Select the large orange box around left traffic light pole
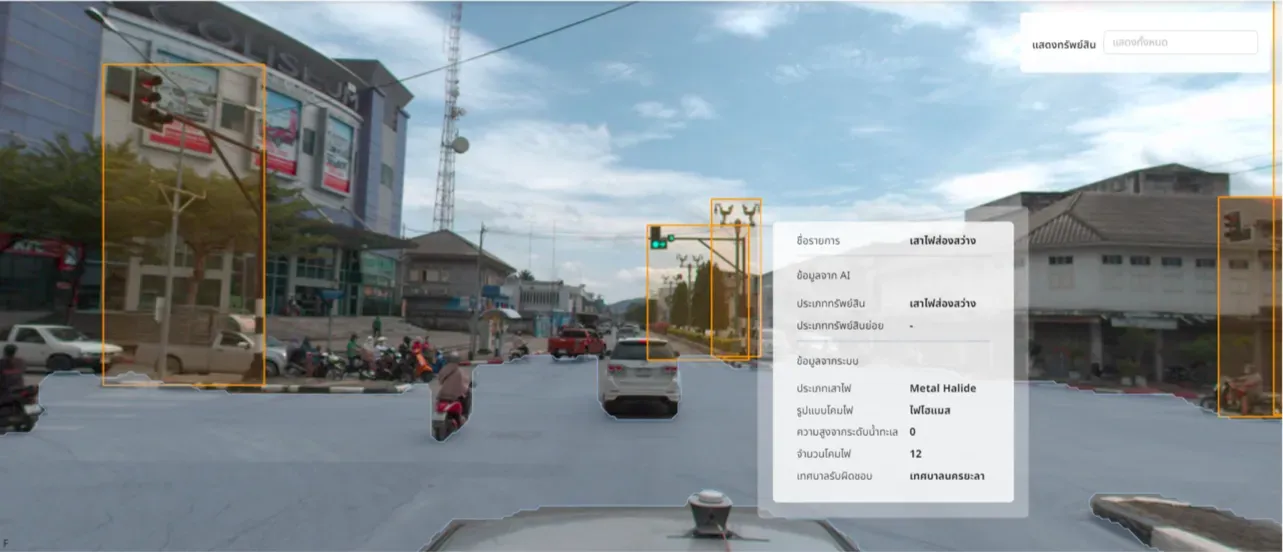 (184, 225)
